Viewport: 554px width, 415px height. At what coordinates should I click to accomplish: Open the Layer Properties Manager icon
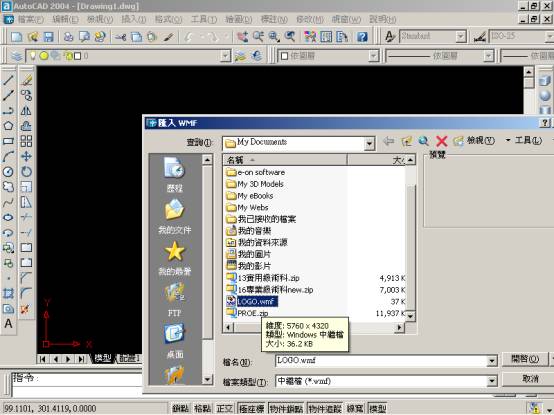[16, 56]
